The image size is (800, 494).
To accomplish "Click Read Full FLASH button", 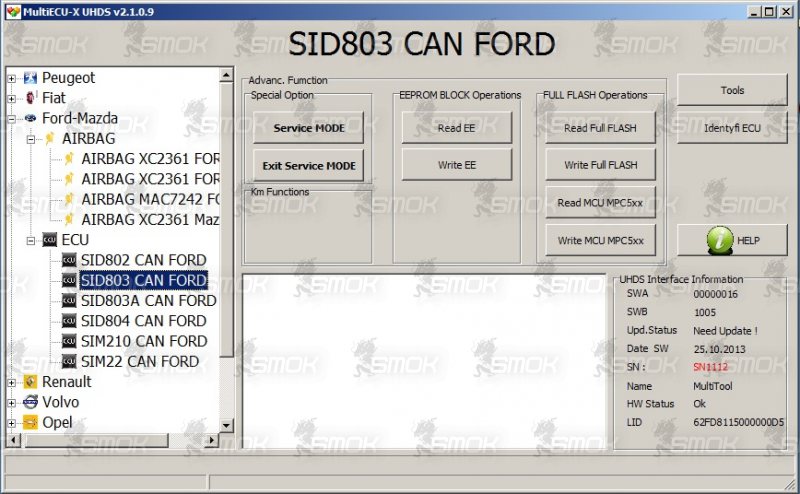I will (601, 128).
